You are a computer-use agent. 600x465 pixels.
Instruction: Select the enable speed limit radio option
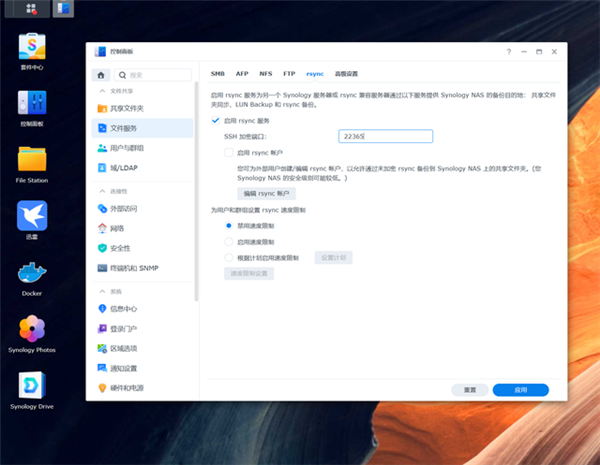tap(228, 242)
